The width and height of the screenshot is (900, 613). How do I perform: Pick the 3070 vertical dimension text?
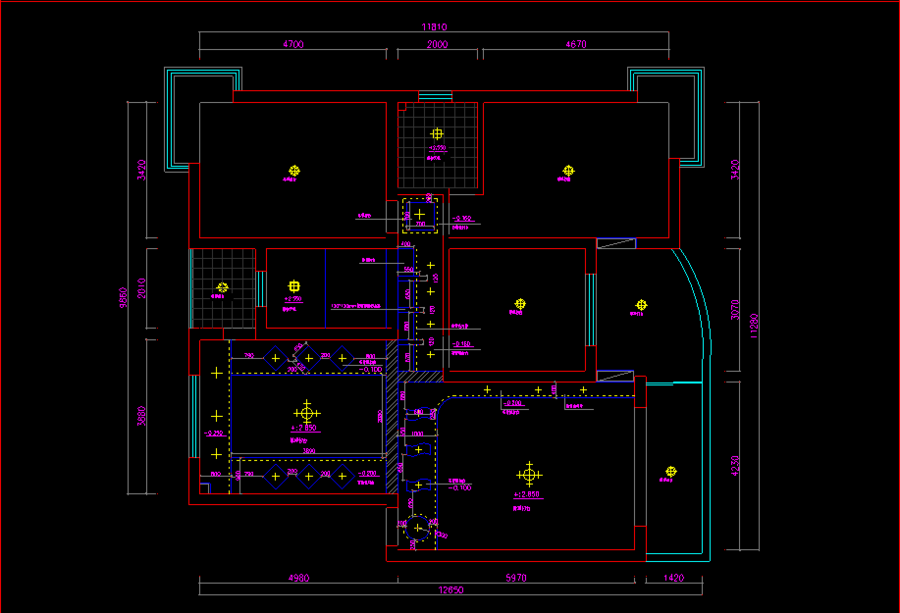[x=735, y=310]
